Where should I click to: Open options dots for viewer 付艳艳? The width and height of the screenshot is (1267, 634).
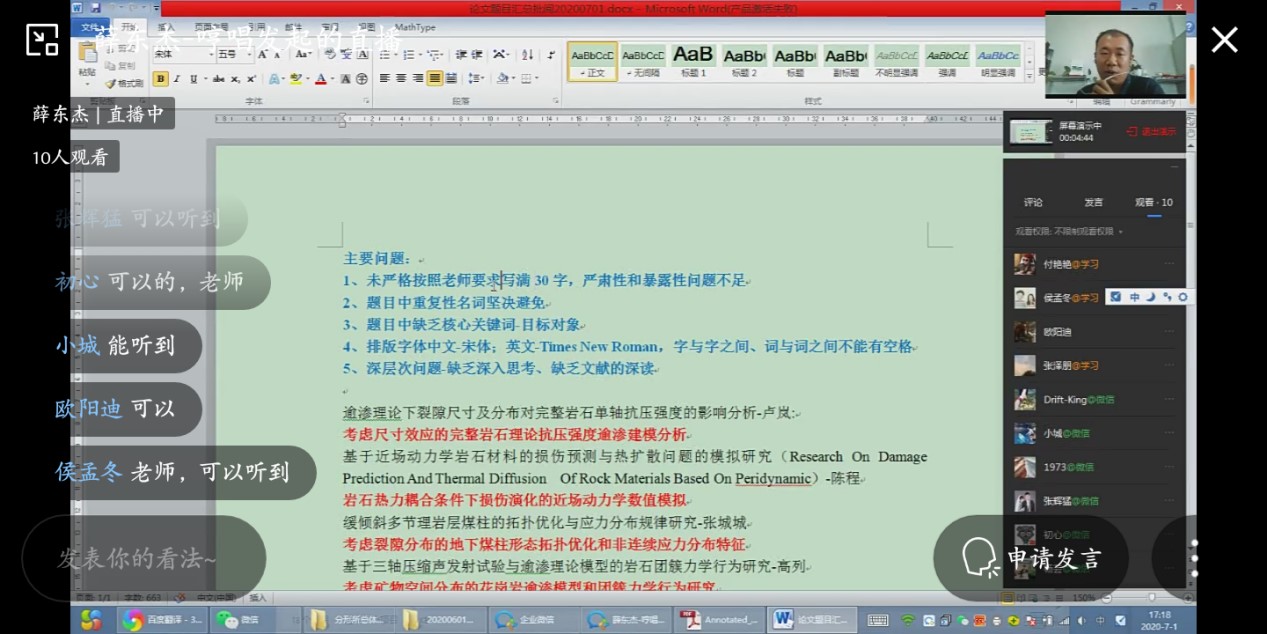1169,264
